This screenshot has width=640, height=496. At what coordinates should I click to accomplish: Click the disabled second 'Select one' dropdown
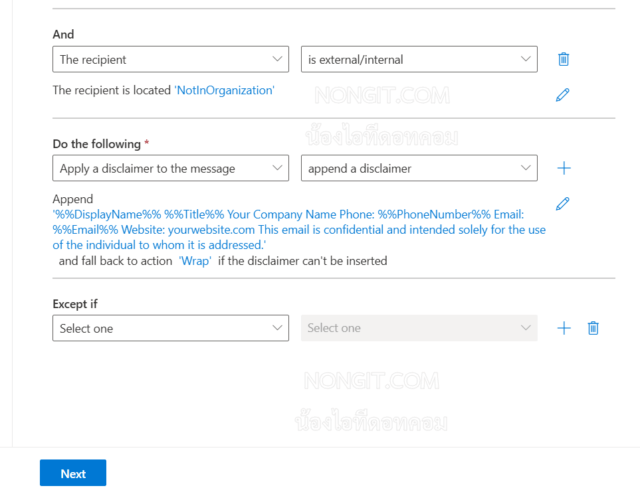pyautogui.click(x=419, y=328)
